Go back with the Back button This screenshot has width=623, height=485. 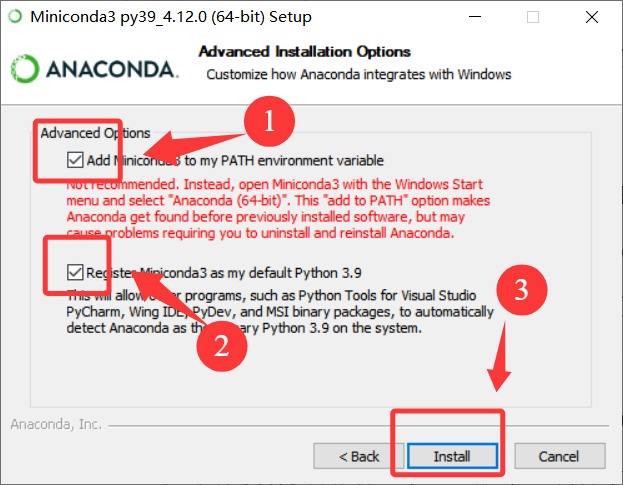pyautogui.click(x=358, y=456)
